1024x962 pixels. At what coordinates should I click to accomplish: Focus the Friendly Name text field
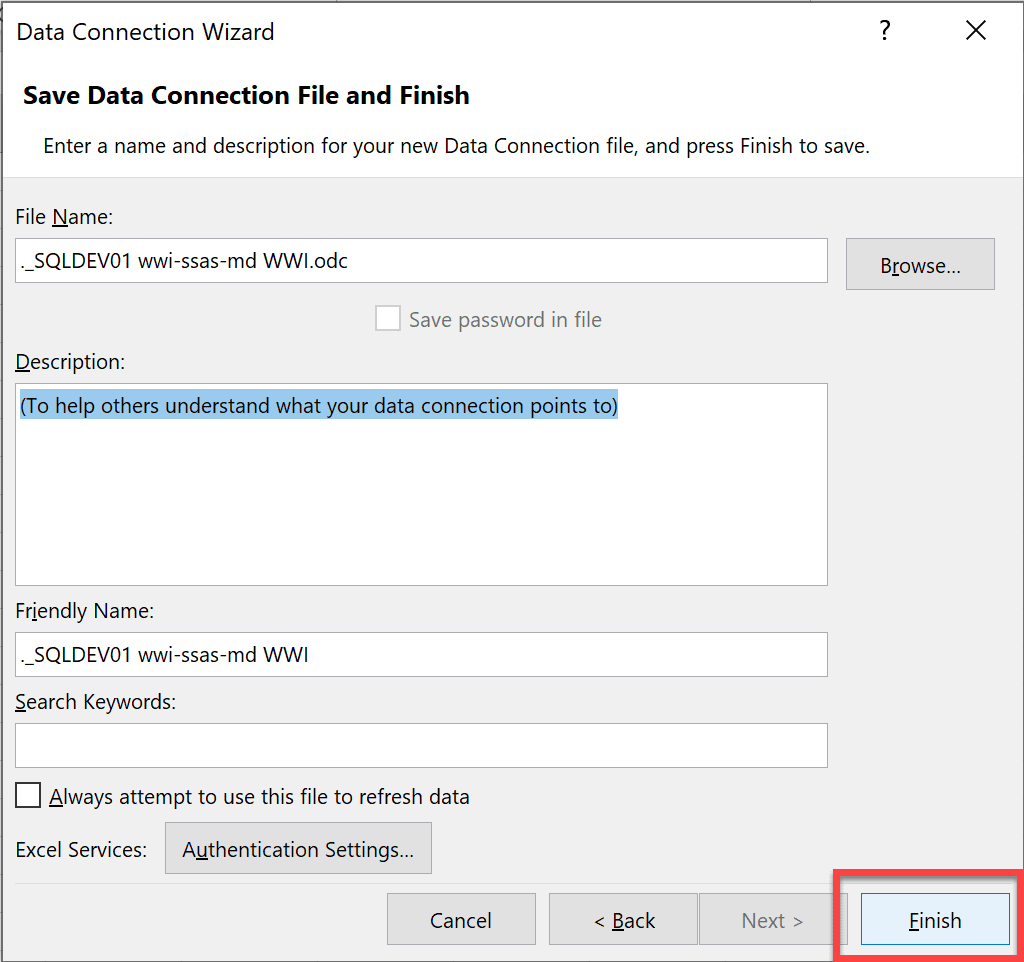[x=421, y=655]
